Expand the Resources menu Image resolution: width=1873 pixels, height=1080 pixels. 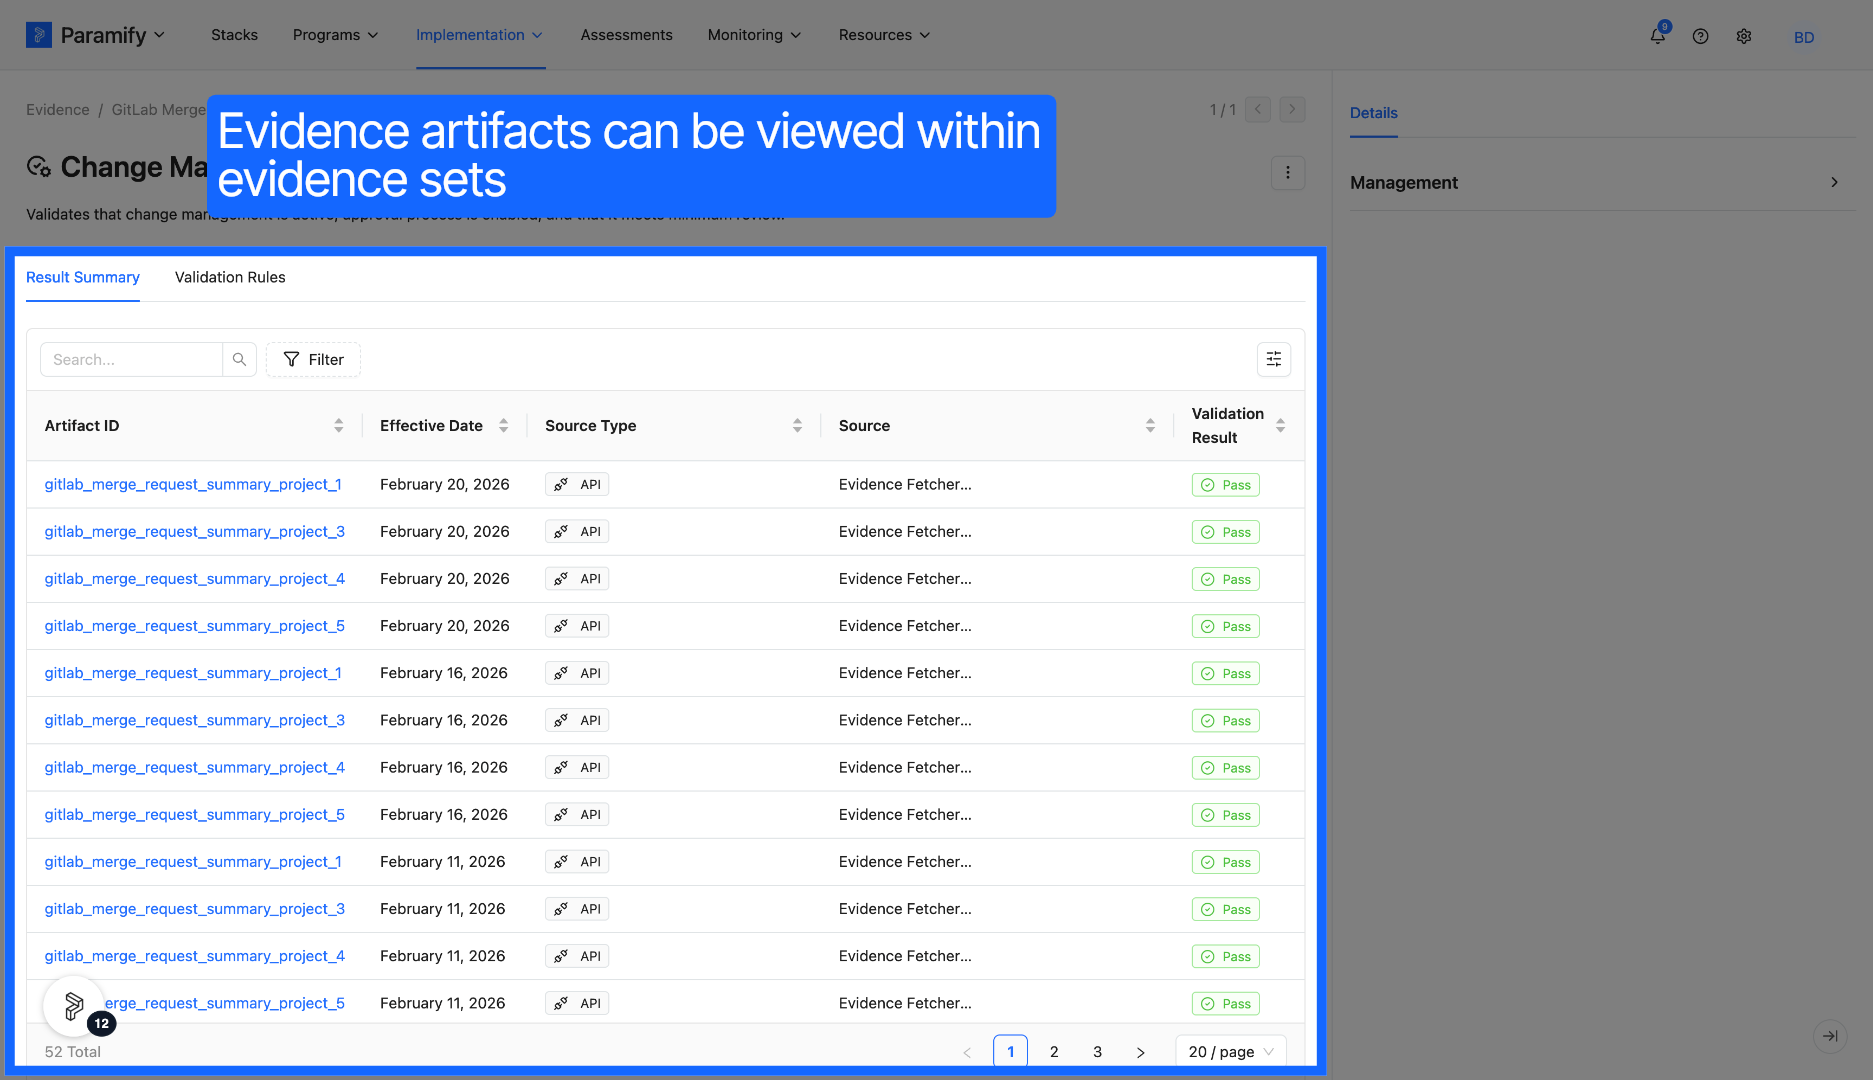click(885, 35)
